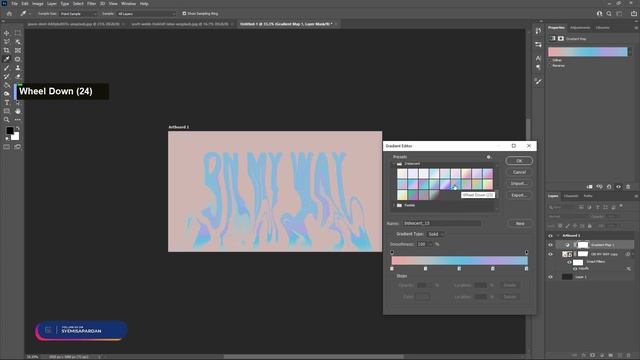Toggle Quick Mask mode icon
Image resolution: width=640 pixels, height=360 pixels.
click(7, 147)
